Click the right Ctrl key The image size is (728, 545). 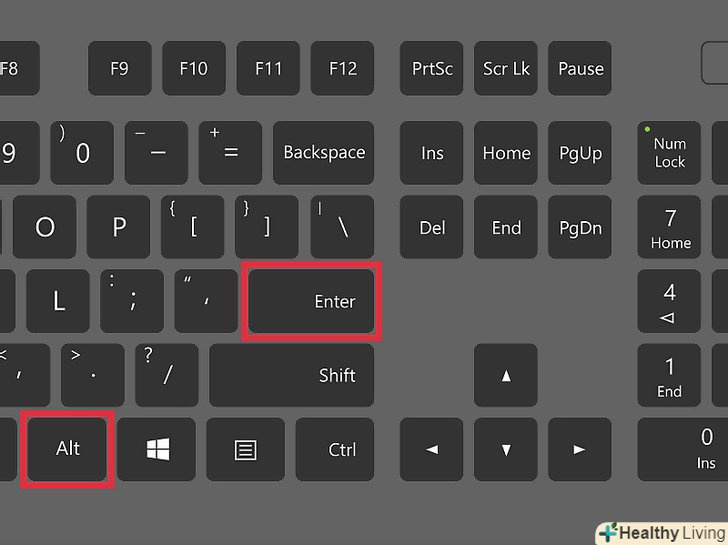point(335,449)
